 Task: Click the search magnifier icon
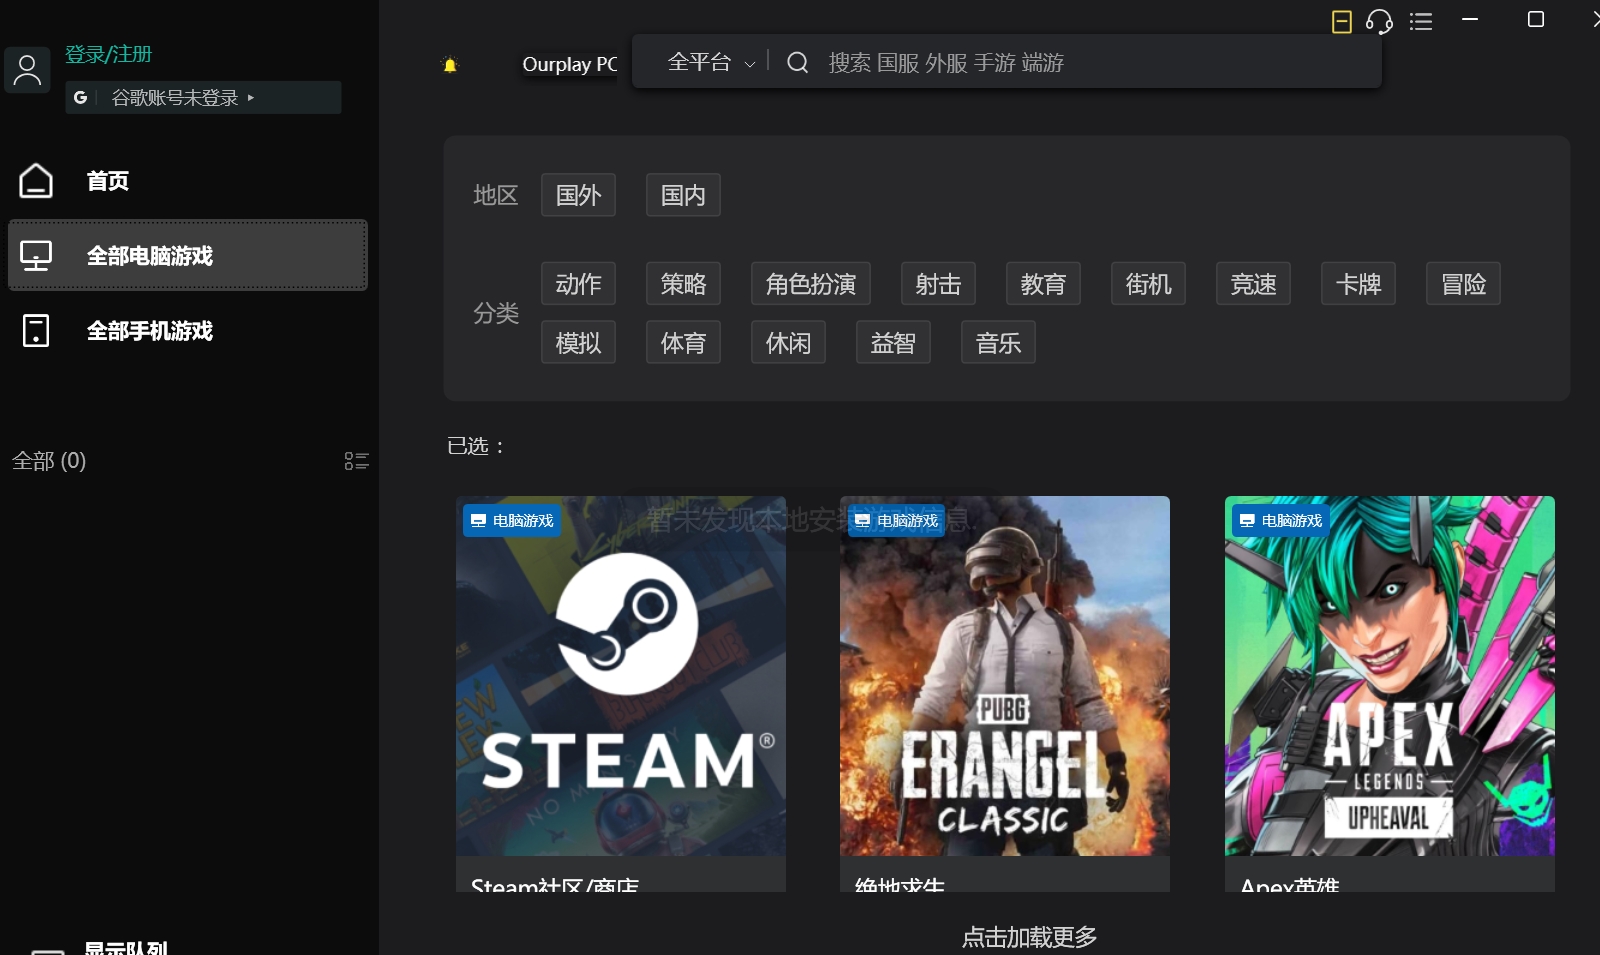(797, 63)
